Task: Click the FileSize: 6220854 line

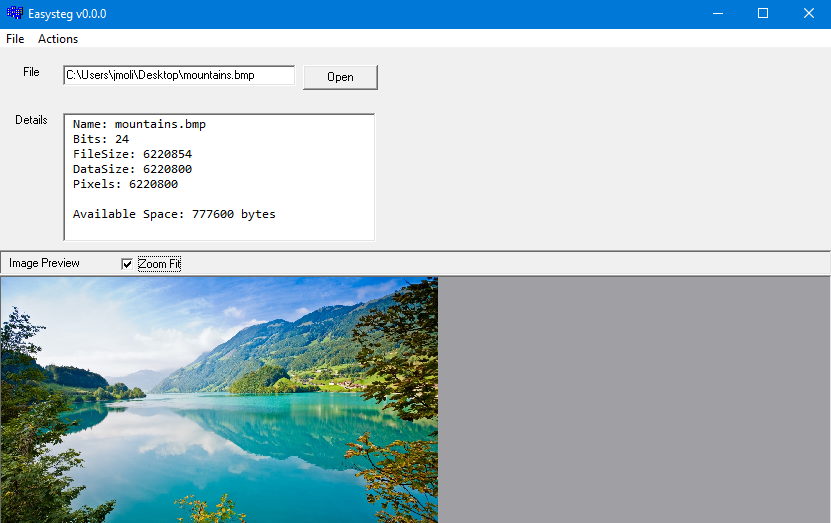Action: (x=132, y=154)
